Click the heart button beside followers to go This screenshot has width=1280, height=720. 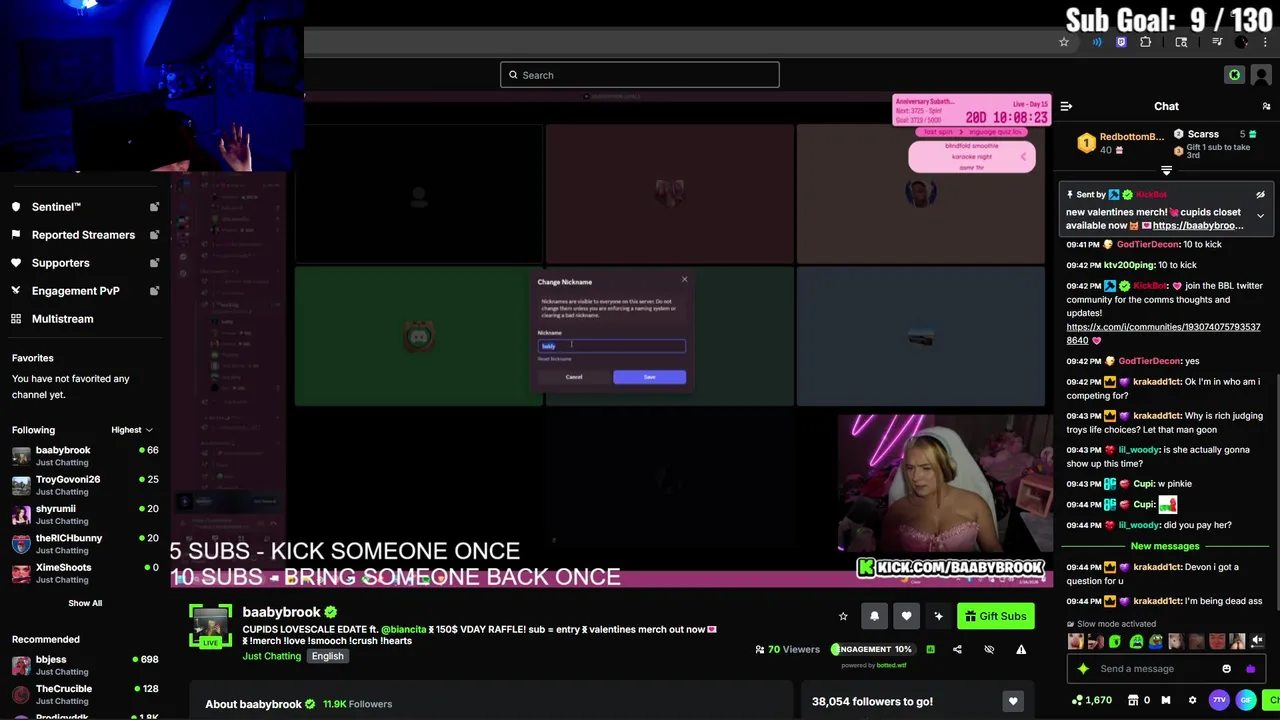coord(1013,702)
